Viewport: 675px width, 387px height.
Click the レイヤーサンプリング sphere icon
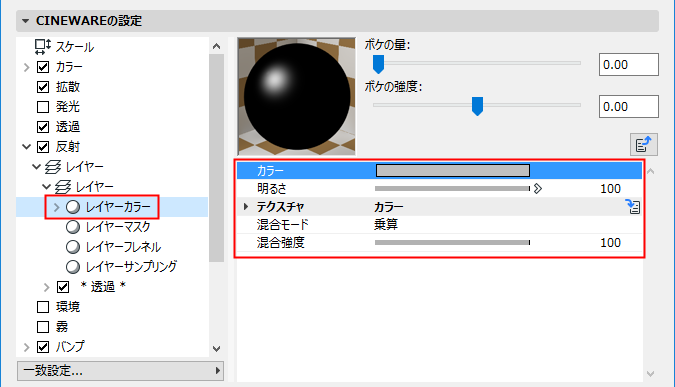tap(73, 267)
